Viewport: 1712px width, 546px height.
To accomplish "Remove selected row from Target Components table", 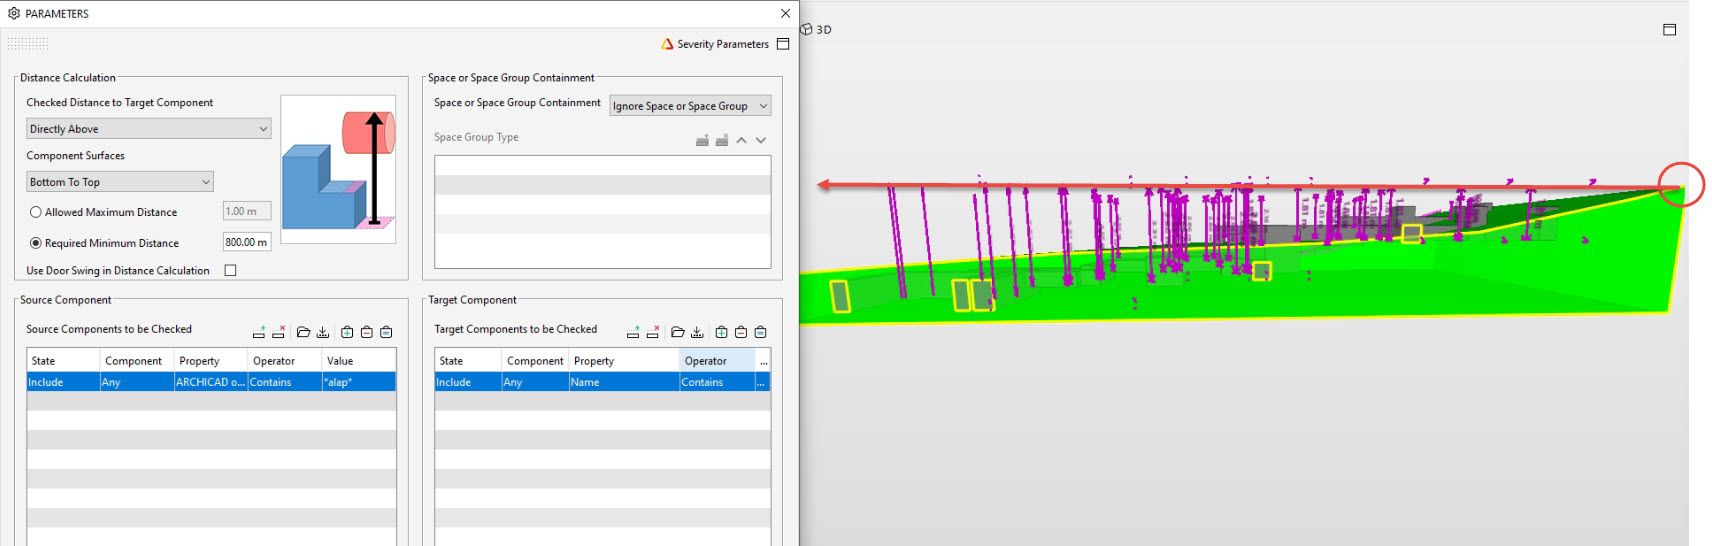I will 653,332.
